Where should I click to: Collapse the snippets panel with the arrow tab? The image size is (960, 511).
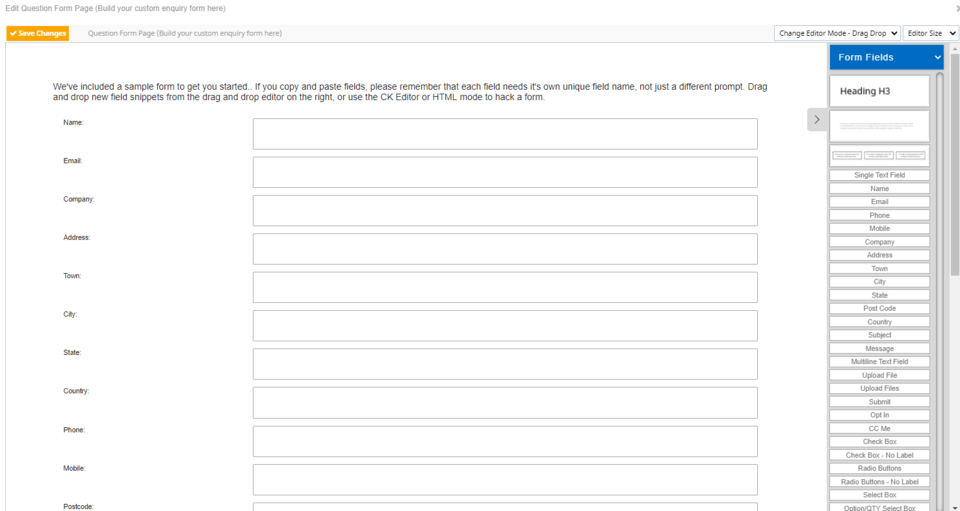pyautogui.click(x=817, y=120)
